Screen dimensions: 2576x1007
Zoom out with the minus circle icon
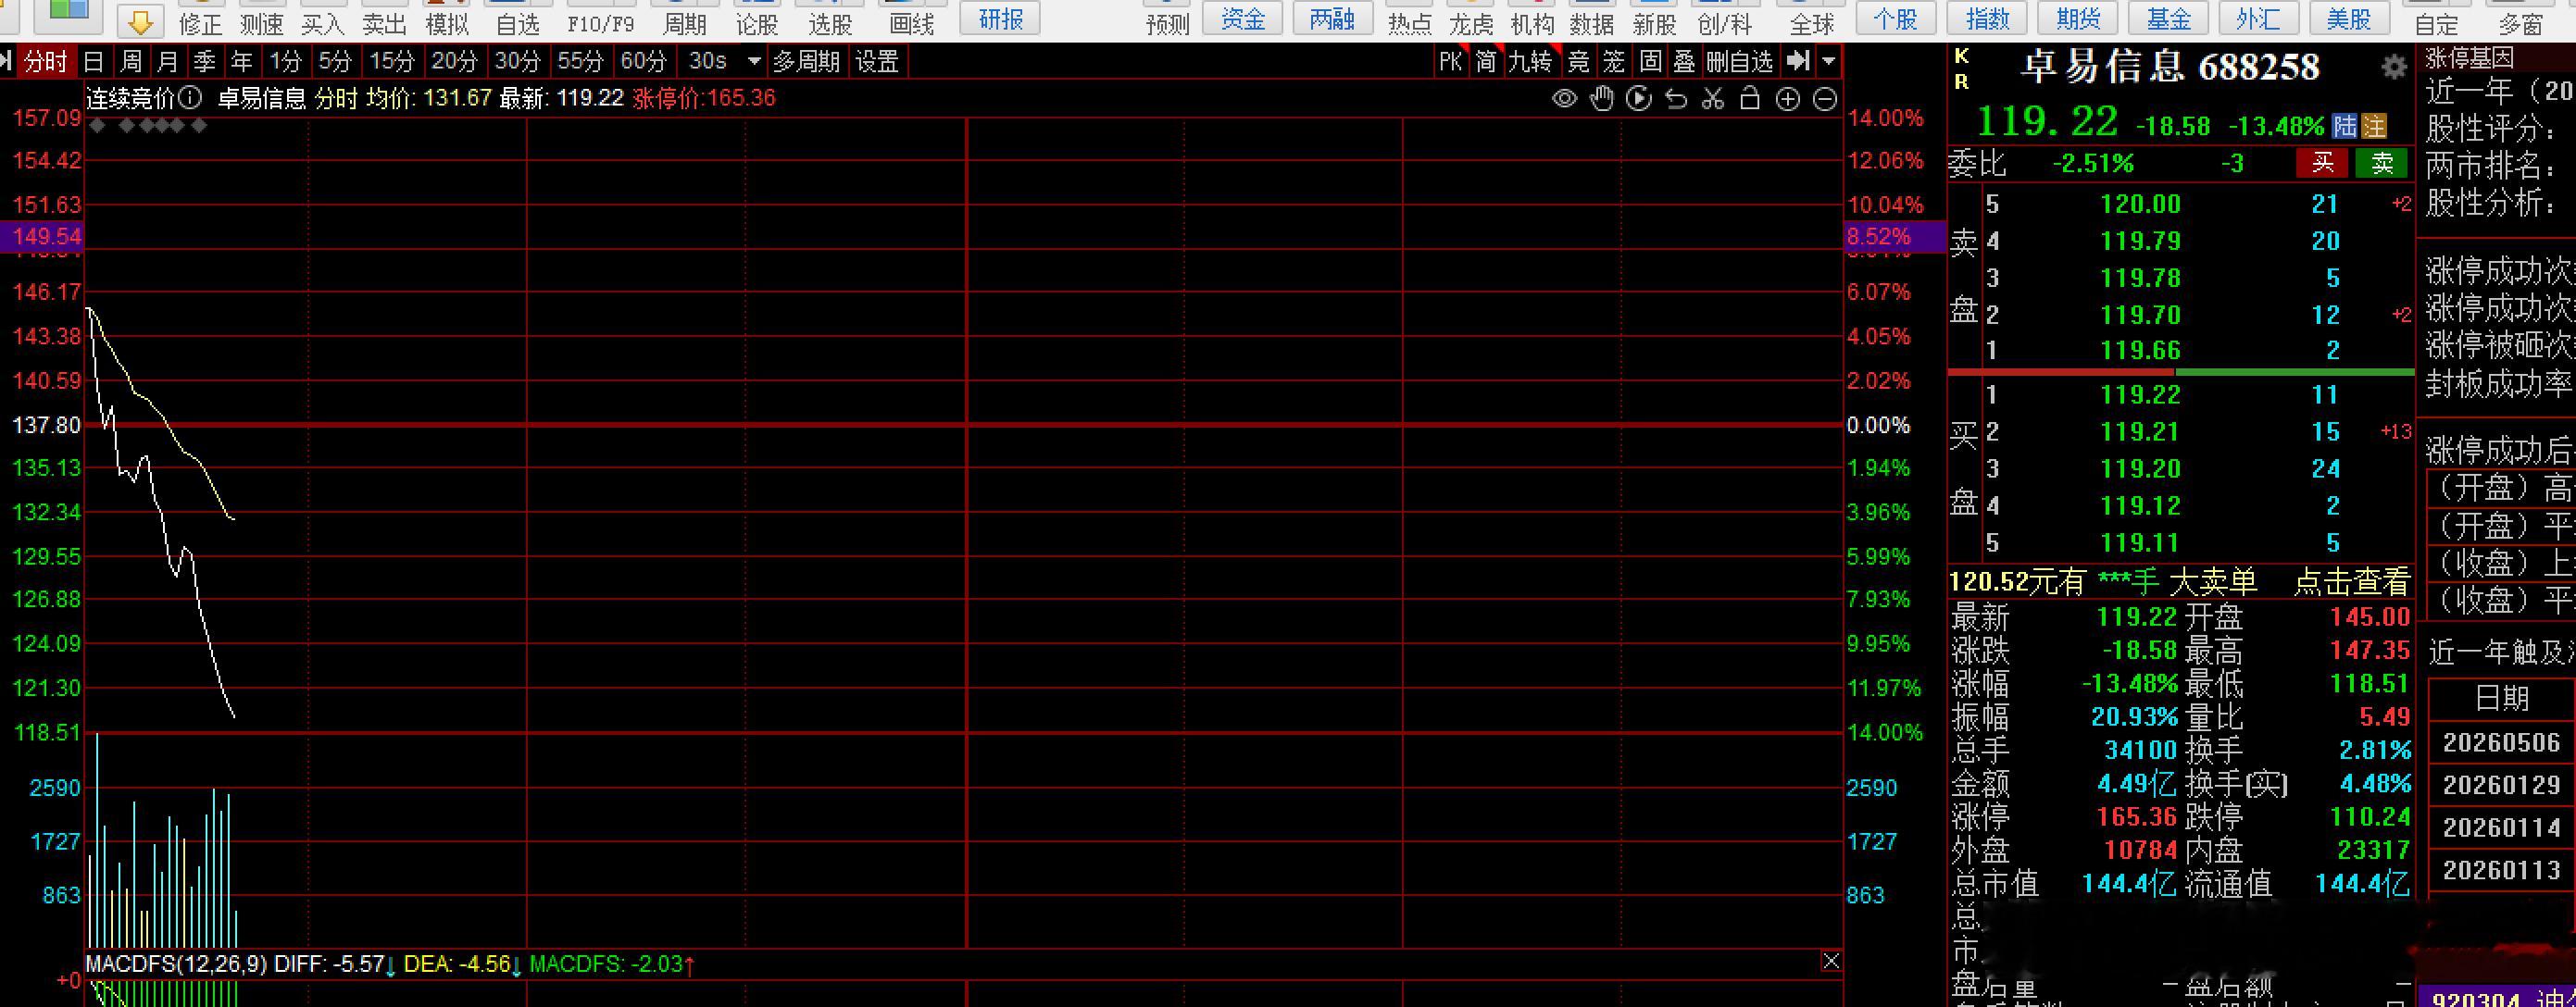[x=1825, y=99]
